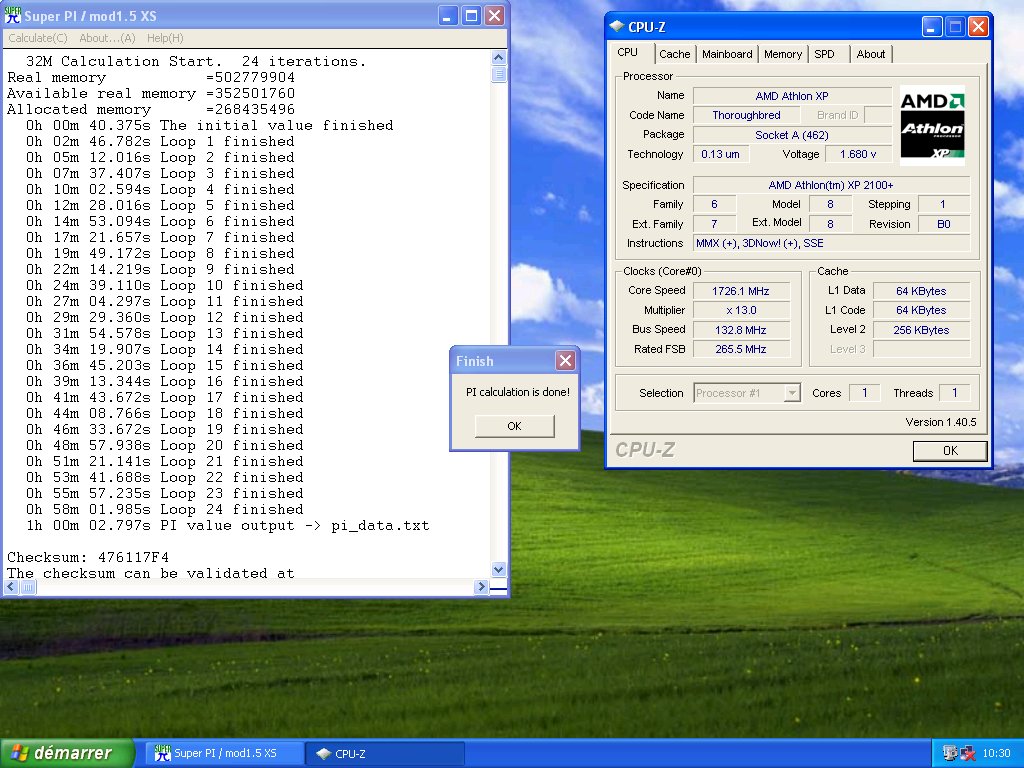Switch to the About tab in CPU-Z
This screenshot has width=1024, height=768.
(871, 54)
